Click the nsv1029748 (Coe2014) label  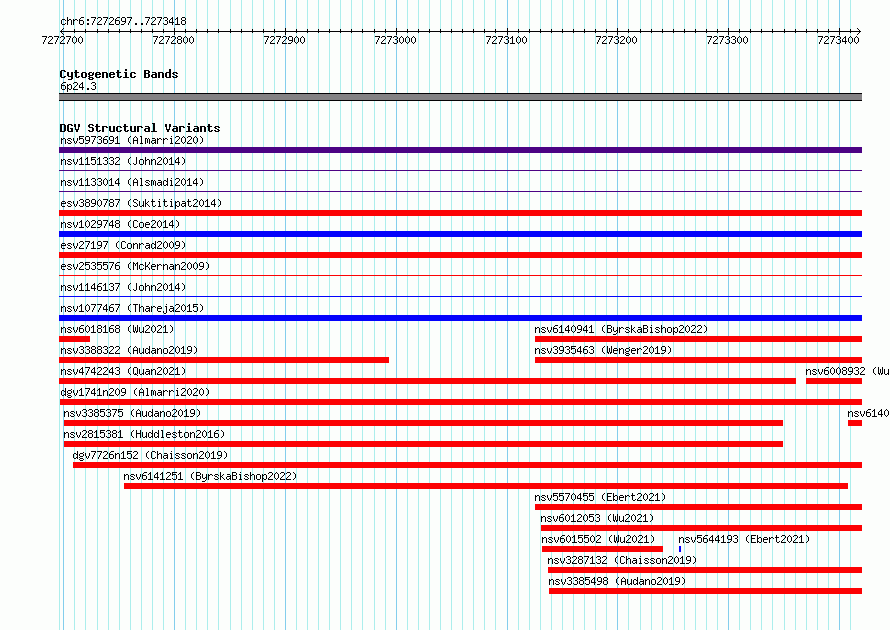pyautogui.click(x=120, y=224)
